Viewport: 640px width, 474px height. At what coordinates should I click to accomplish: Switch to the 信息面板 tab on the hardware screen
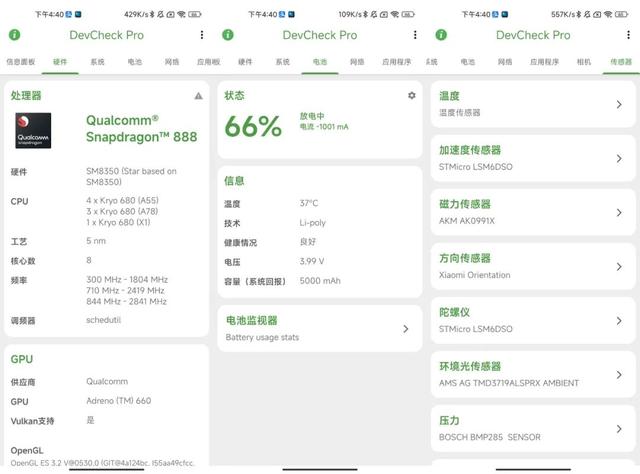tap(20, 62)
